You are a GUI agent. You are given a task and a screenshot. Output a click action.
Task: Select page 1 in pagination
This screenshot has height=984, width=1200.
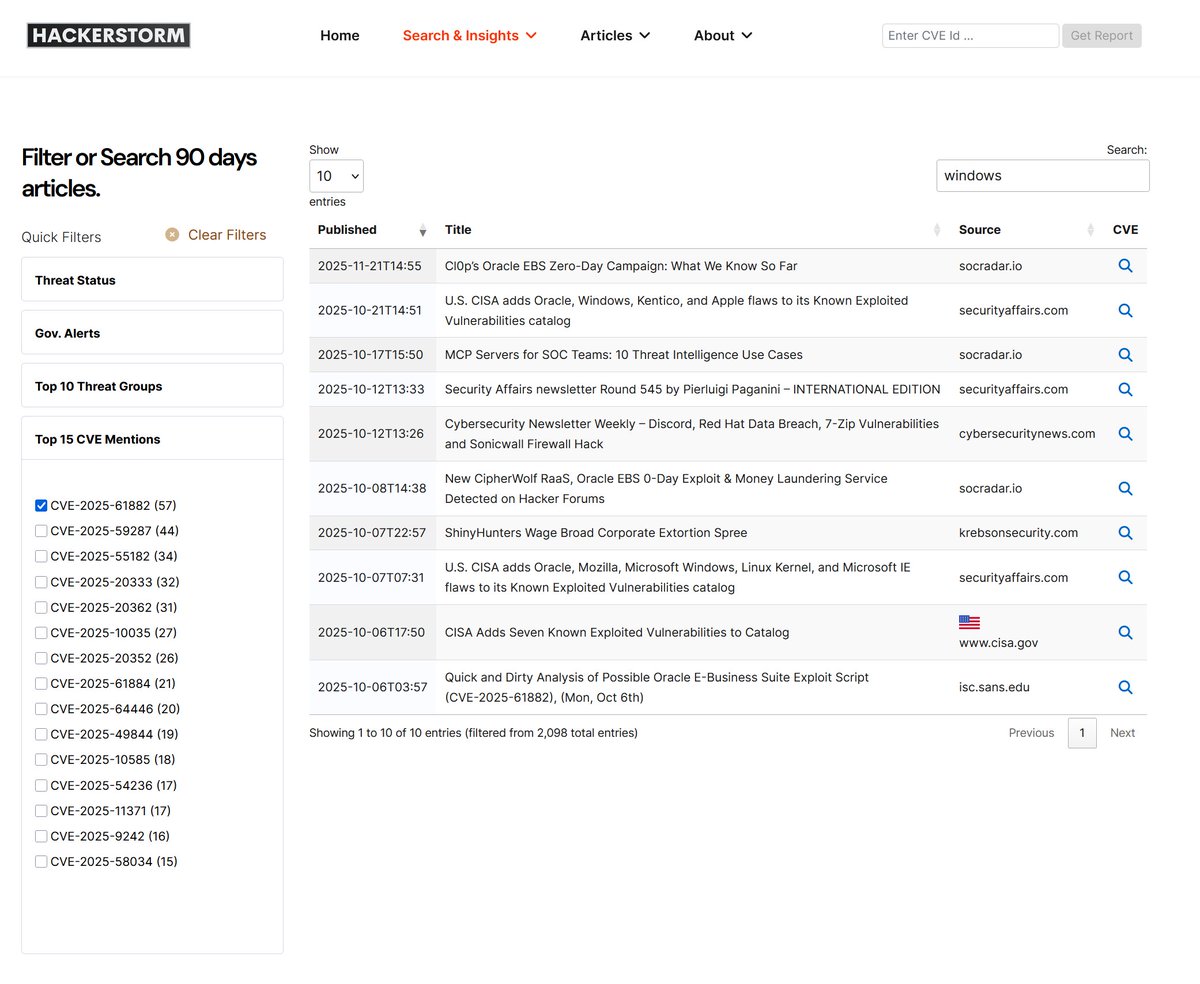pyautogui.click(x=1082, y=733)
